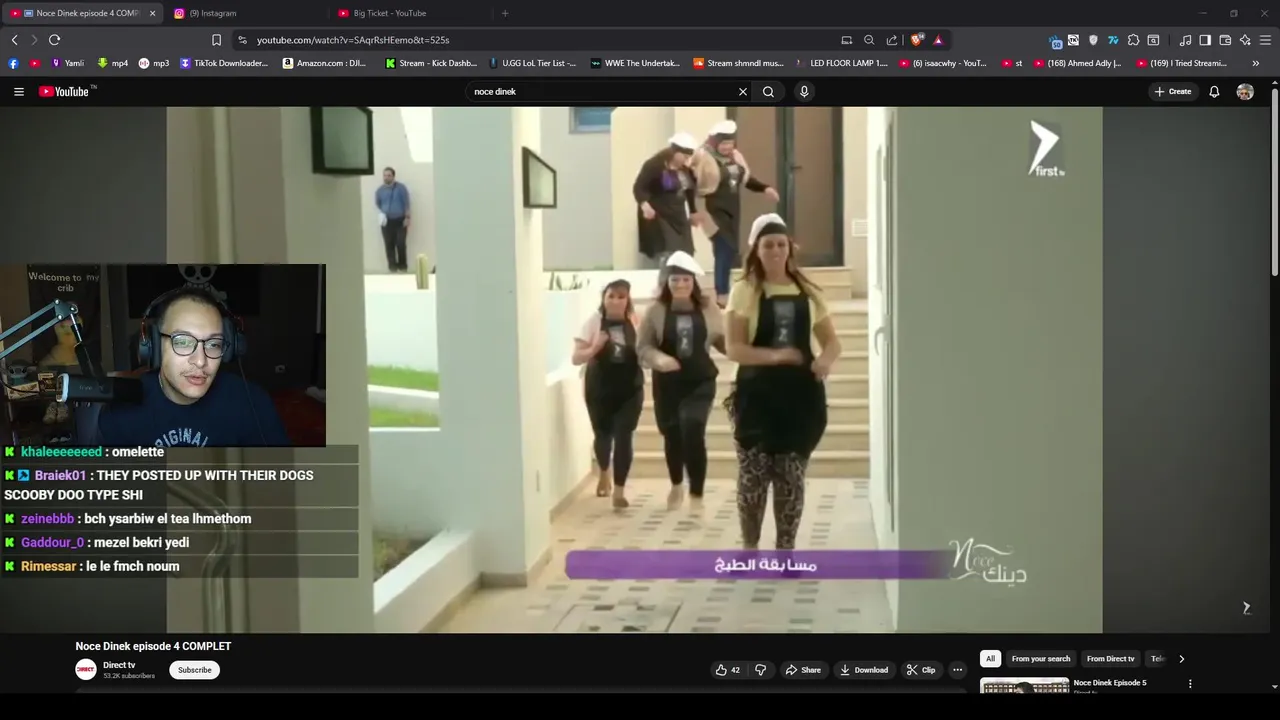This screenshot has width=1280, height=720.
Task: Select 'From Direct tv' chip
Action: 1110,659
